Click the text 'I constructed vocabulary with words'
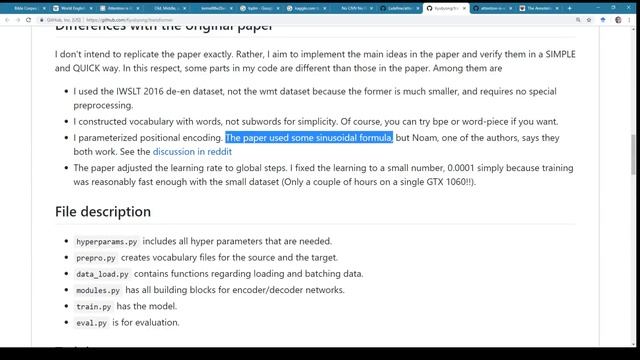The height and width of the screenshot is (360, 640). (x=147, y=121)
